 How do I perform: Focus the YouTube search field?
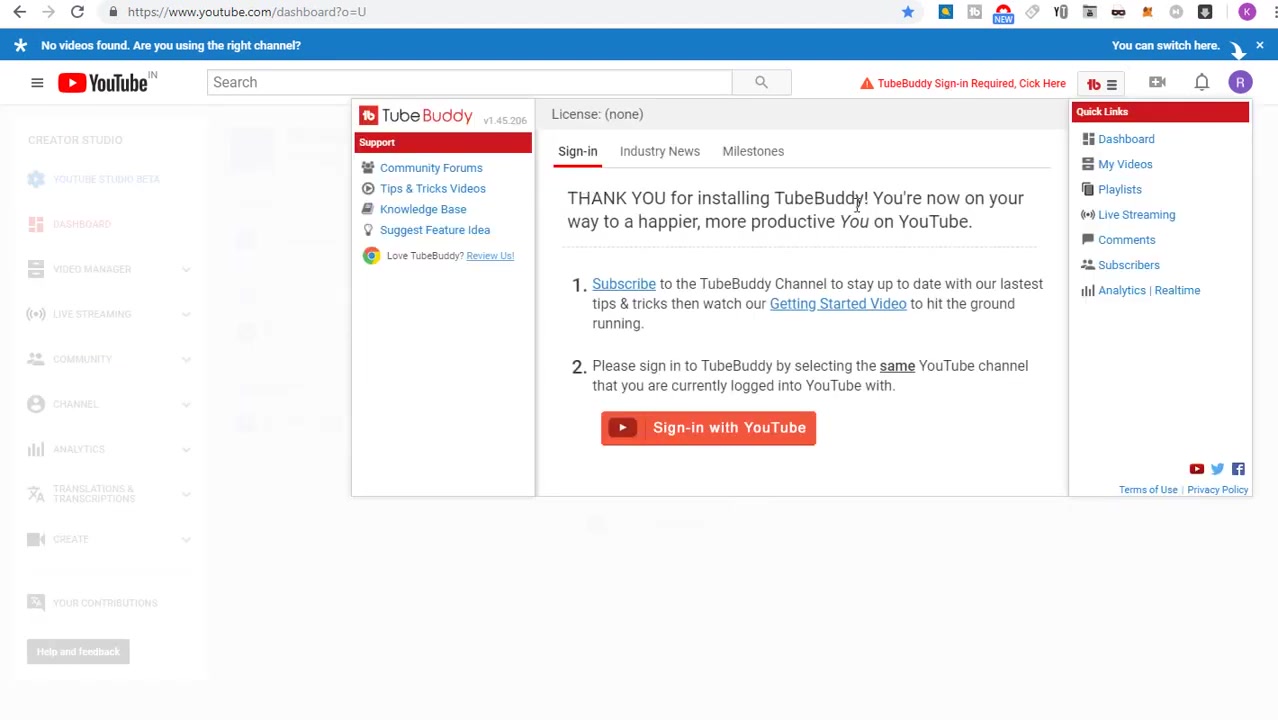pyautogui.click(x=469, y=82)
